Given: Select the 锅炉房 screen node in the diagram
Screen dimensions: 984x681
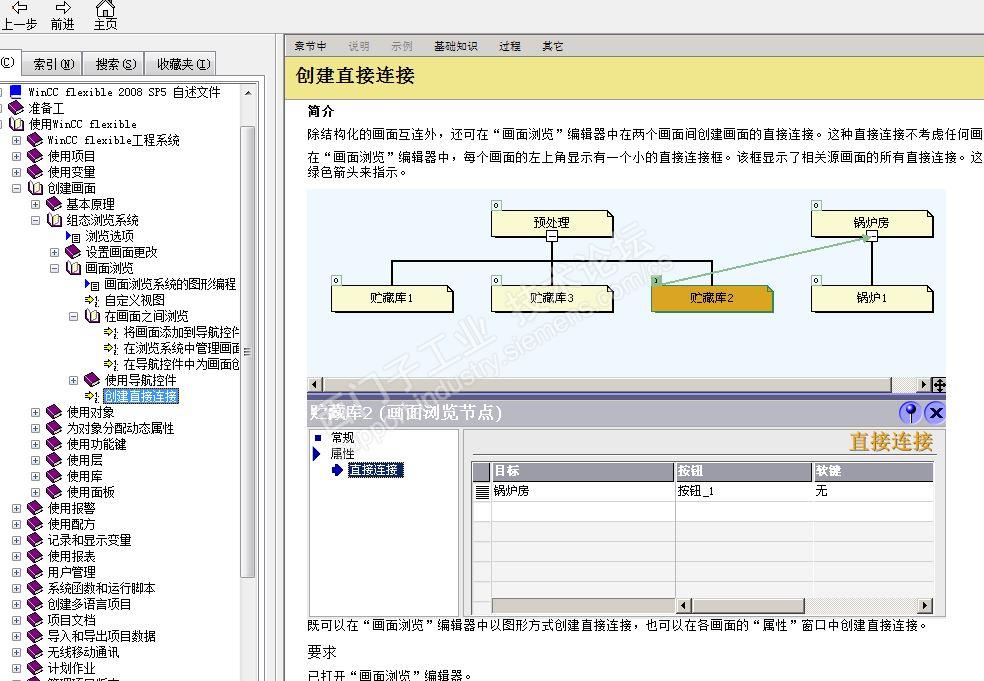Looking at the screenshot, I should pos(872,223).
